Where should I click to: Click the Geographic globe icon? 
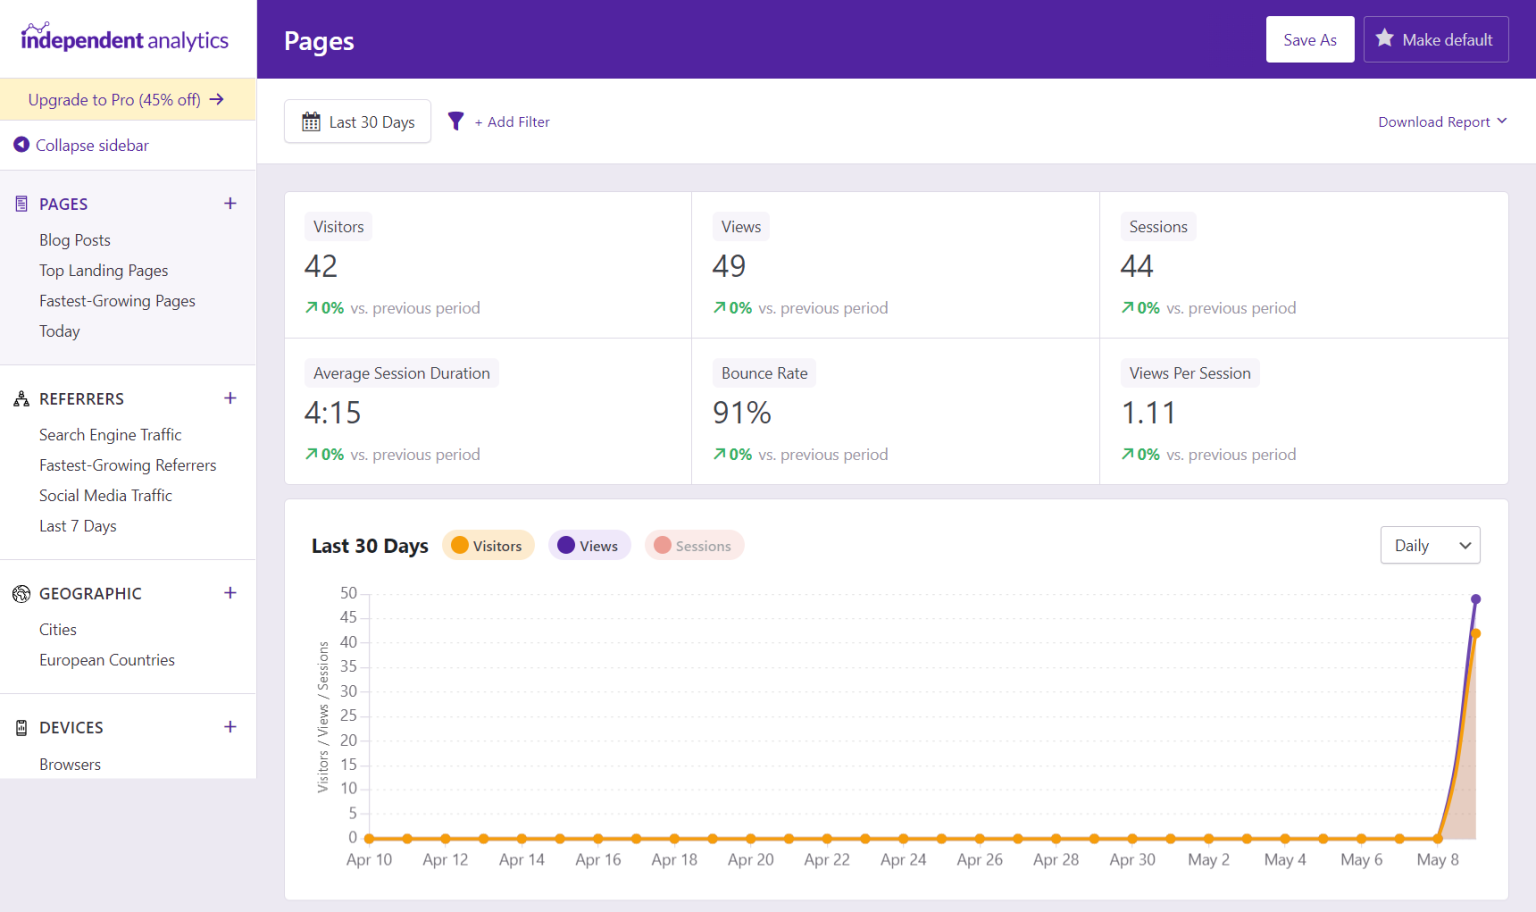coord(20,593)
